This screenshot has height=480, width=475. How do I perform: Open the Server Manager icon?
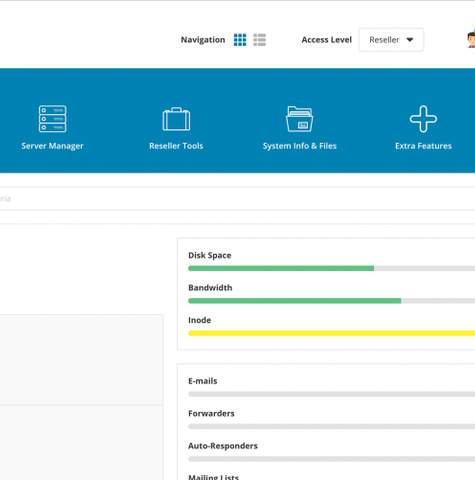click(52, 119)
